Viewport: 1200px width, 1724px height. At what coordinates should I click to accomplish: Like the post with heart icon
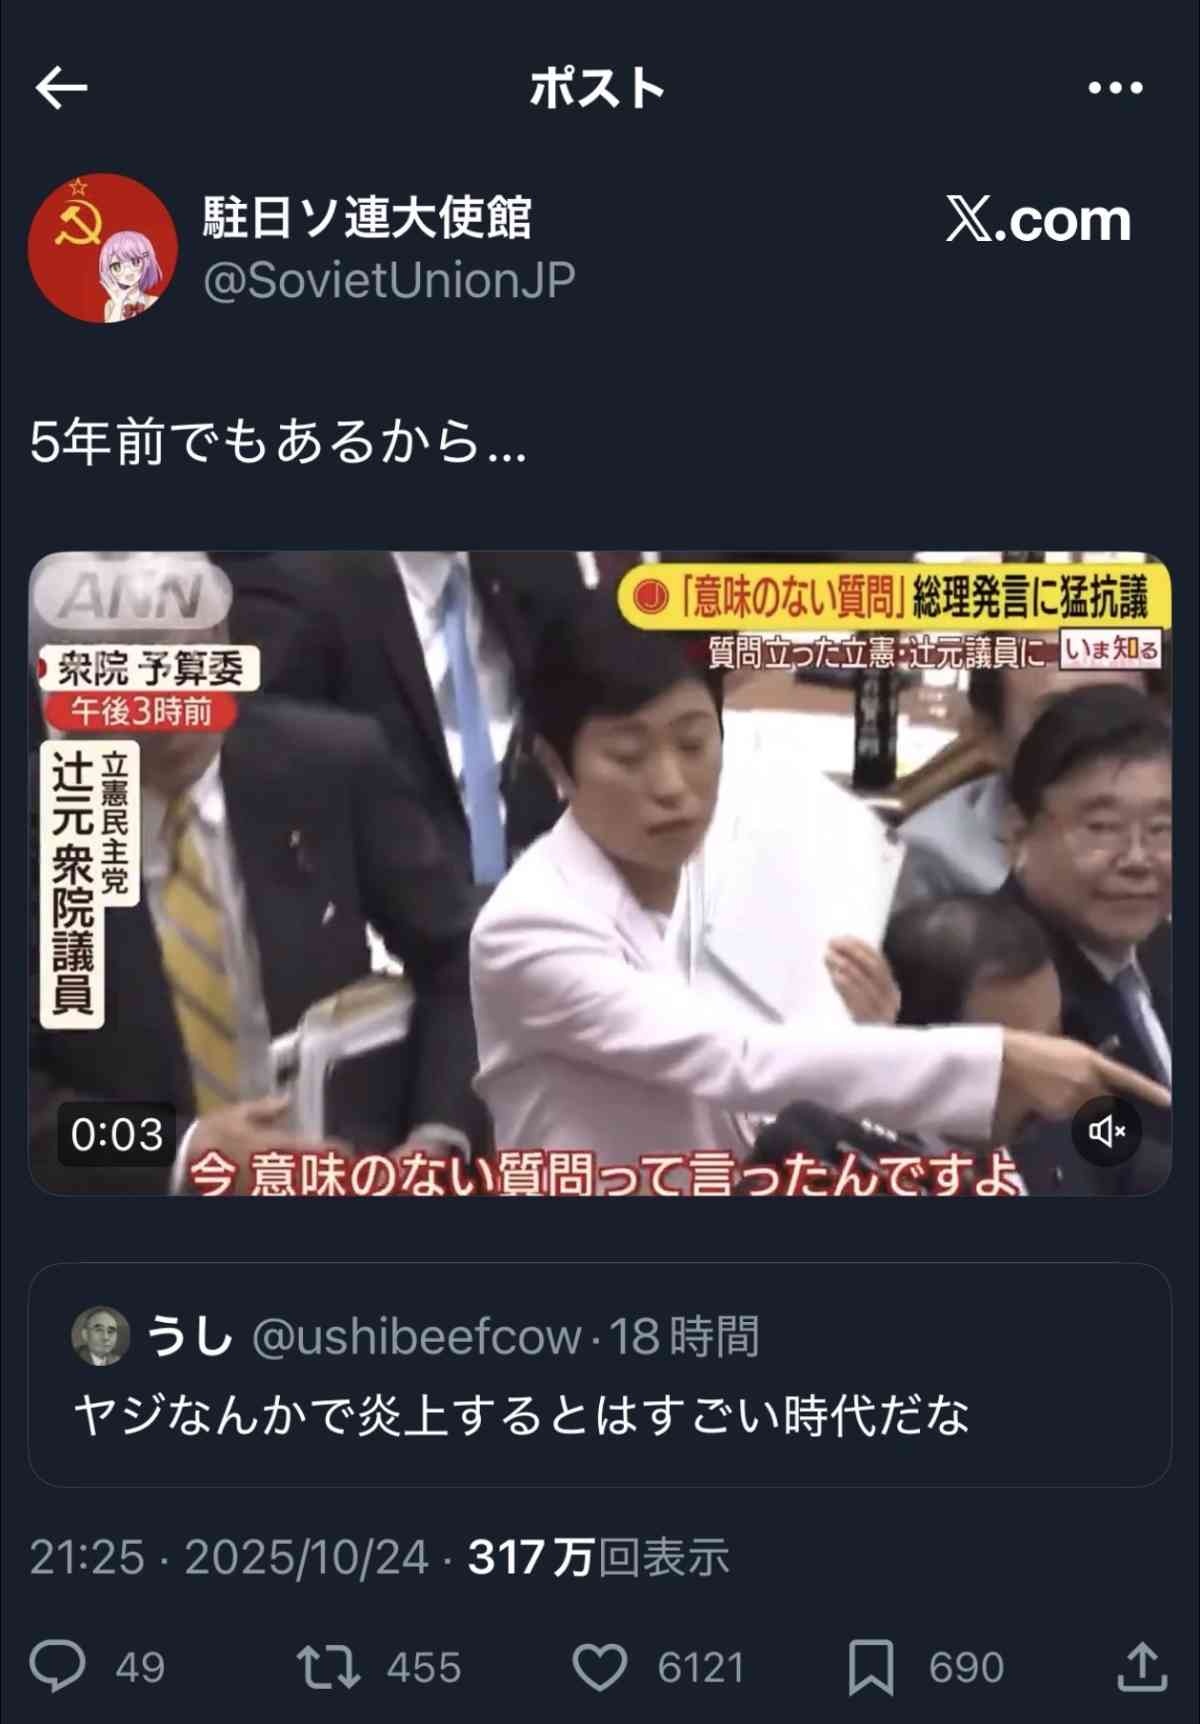599,1667
